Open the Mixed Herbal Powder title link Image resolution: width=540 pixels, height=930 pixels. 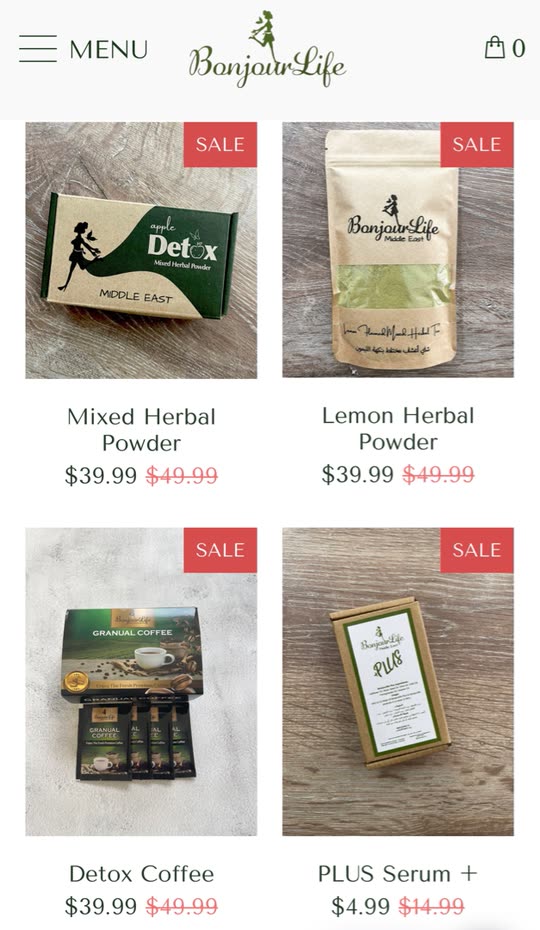pos(141,430)
